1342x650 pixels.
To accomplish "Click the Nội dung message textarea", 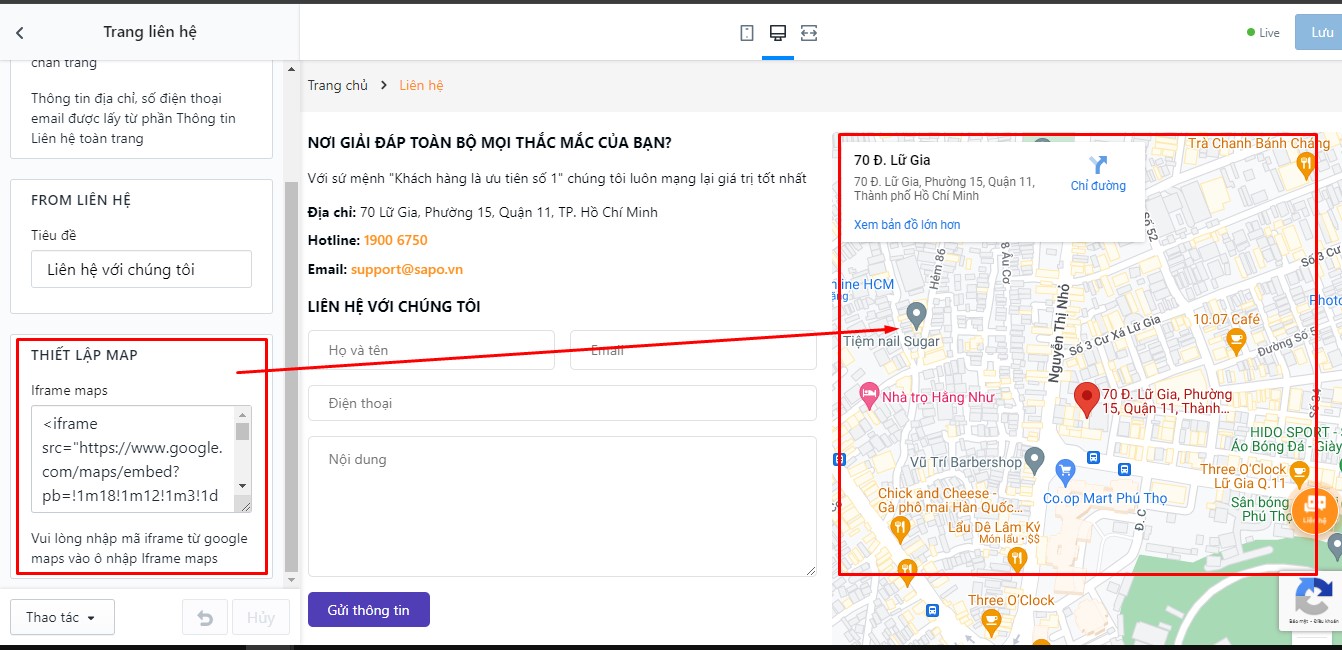I will 562,506.
